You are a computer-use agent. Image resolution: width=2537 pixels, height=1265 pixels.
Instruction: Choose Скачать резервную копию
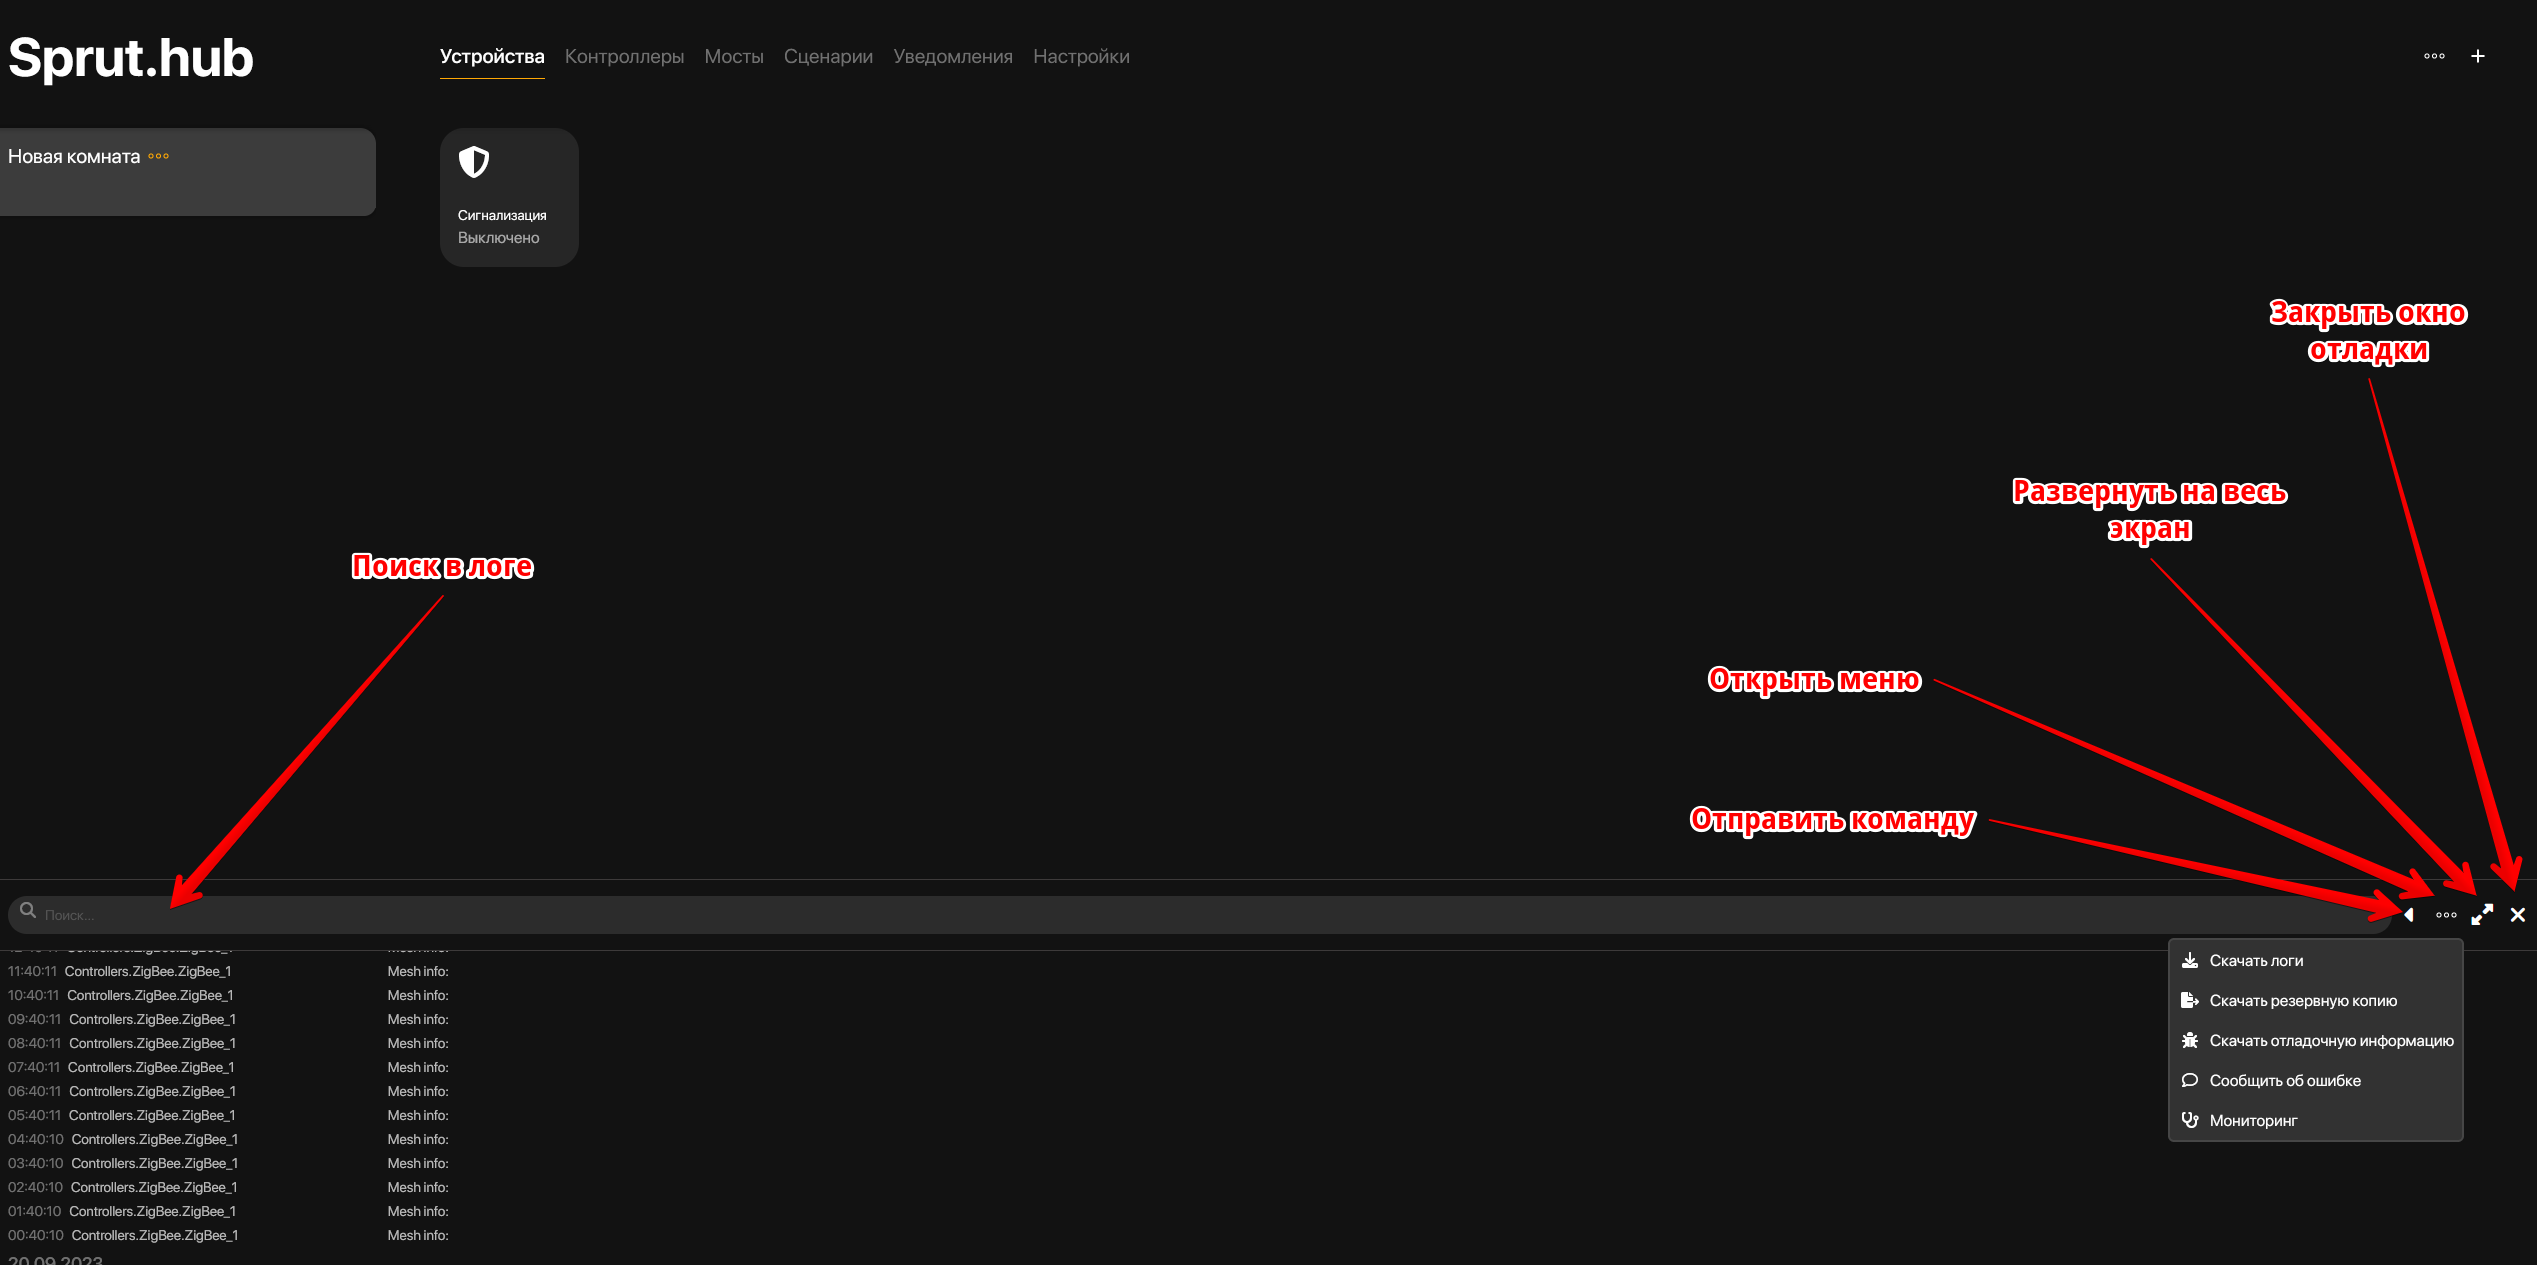(x=2302, y=1001)
